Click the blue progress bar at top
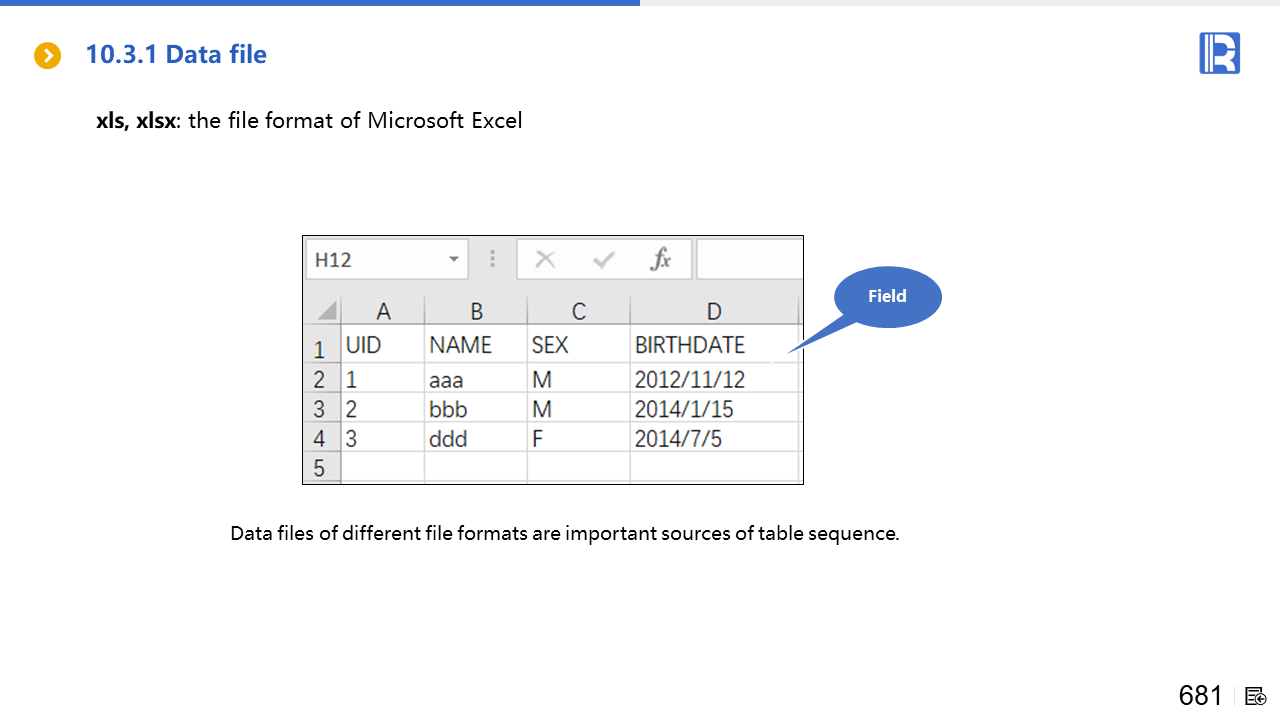The width and height of the screenshot is (1280, 720). point(320,3)
